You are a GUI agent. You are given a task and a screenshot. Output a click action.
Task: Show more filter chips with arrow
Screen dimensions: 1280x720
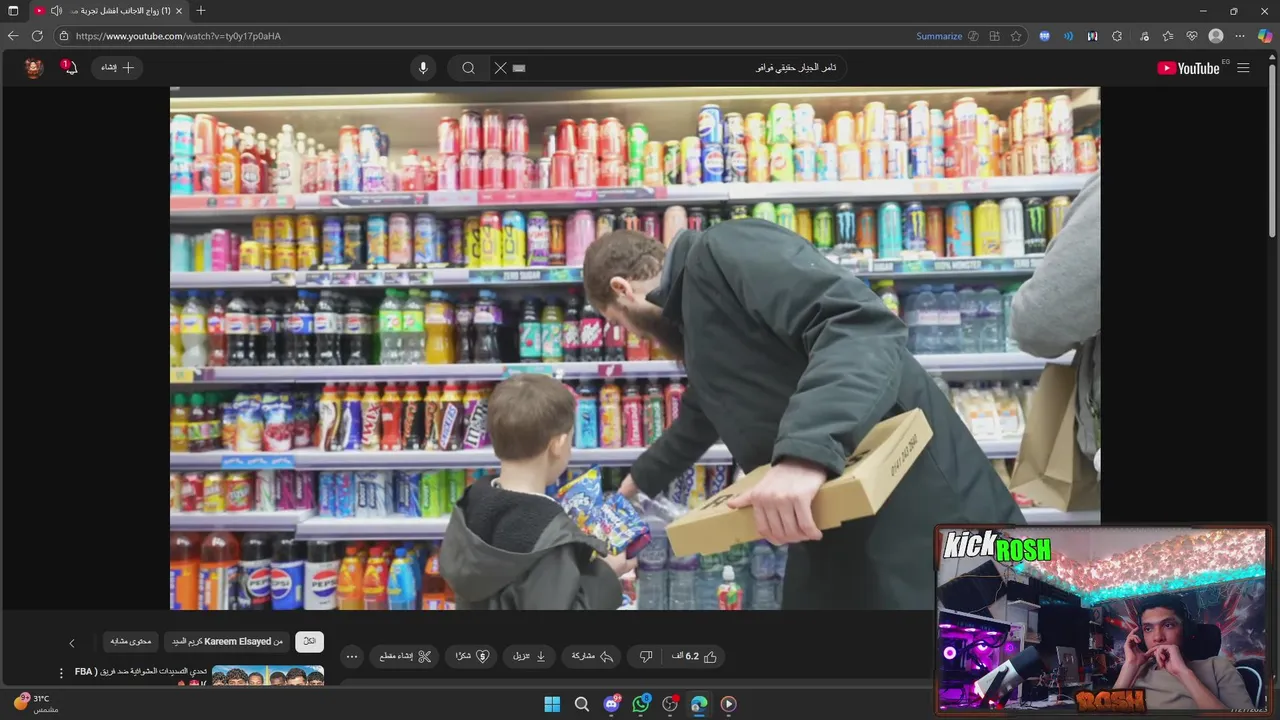[x=71, y=643]
